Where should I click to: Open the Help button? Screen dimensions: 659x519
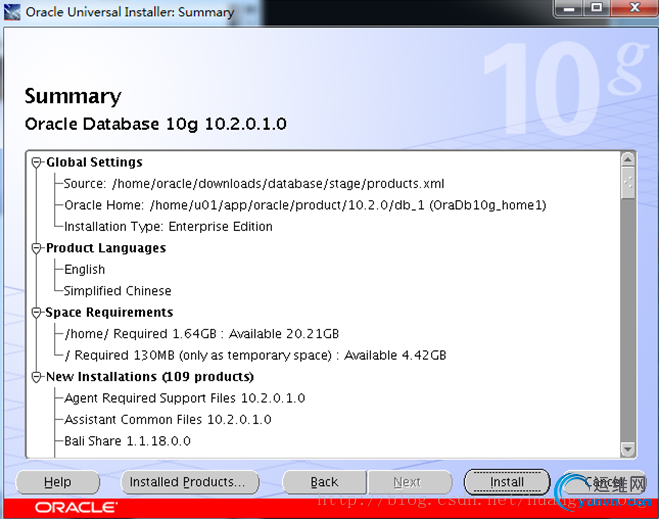pos(58,482)
